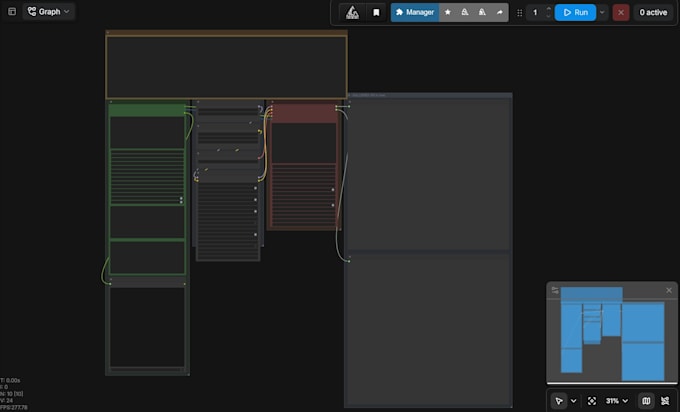The image size is (680, 412).
Task: Click the red cancel X button
Action: coord(621,13)
